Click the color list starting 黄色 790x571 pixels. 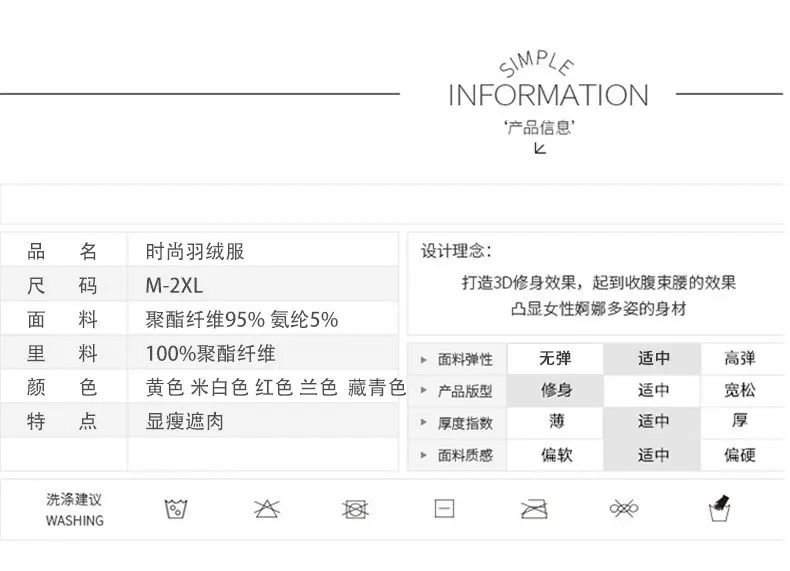click(276, 387)
